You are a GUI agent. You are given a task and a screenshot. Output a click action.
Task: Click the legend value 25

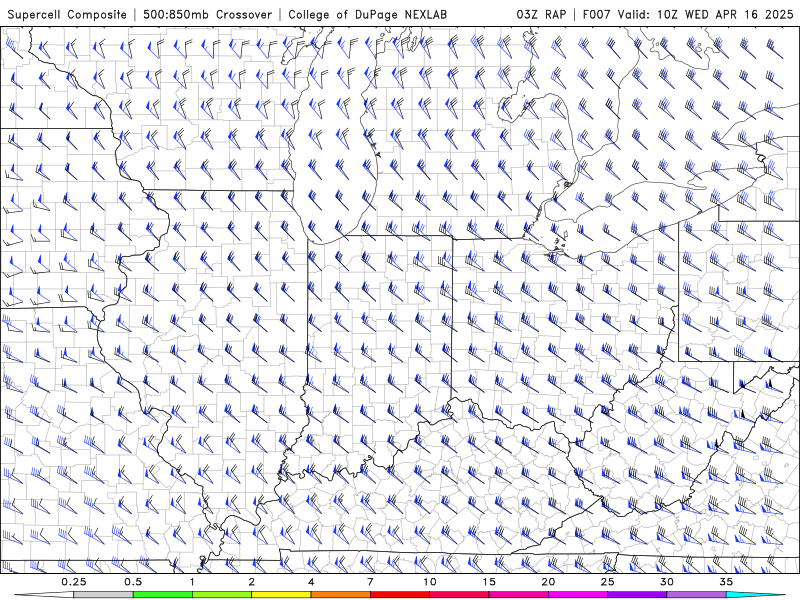pos(607,582)
